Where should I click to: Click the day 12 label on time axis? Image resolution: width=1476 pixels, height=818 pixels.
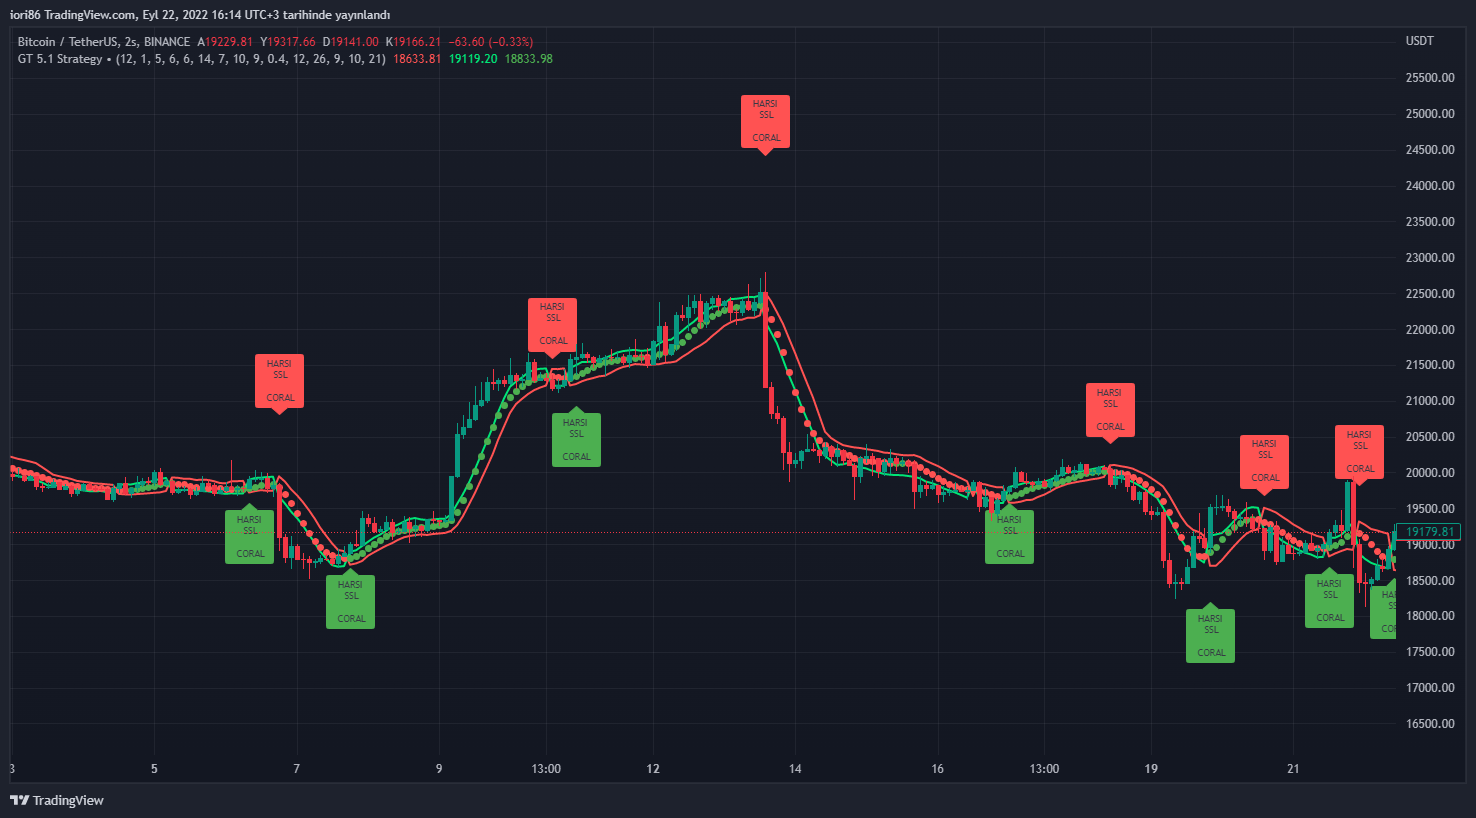[653, 769]
